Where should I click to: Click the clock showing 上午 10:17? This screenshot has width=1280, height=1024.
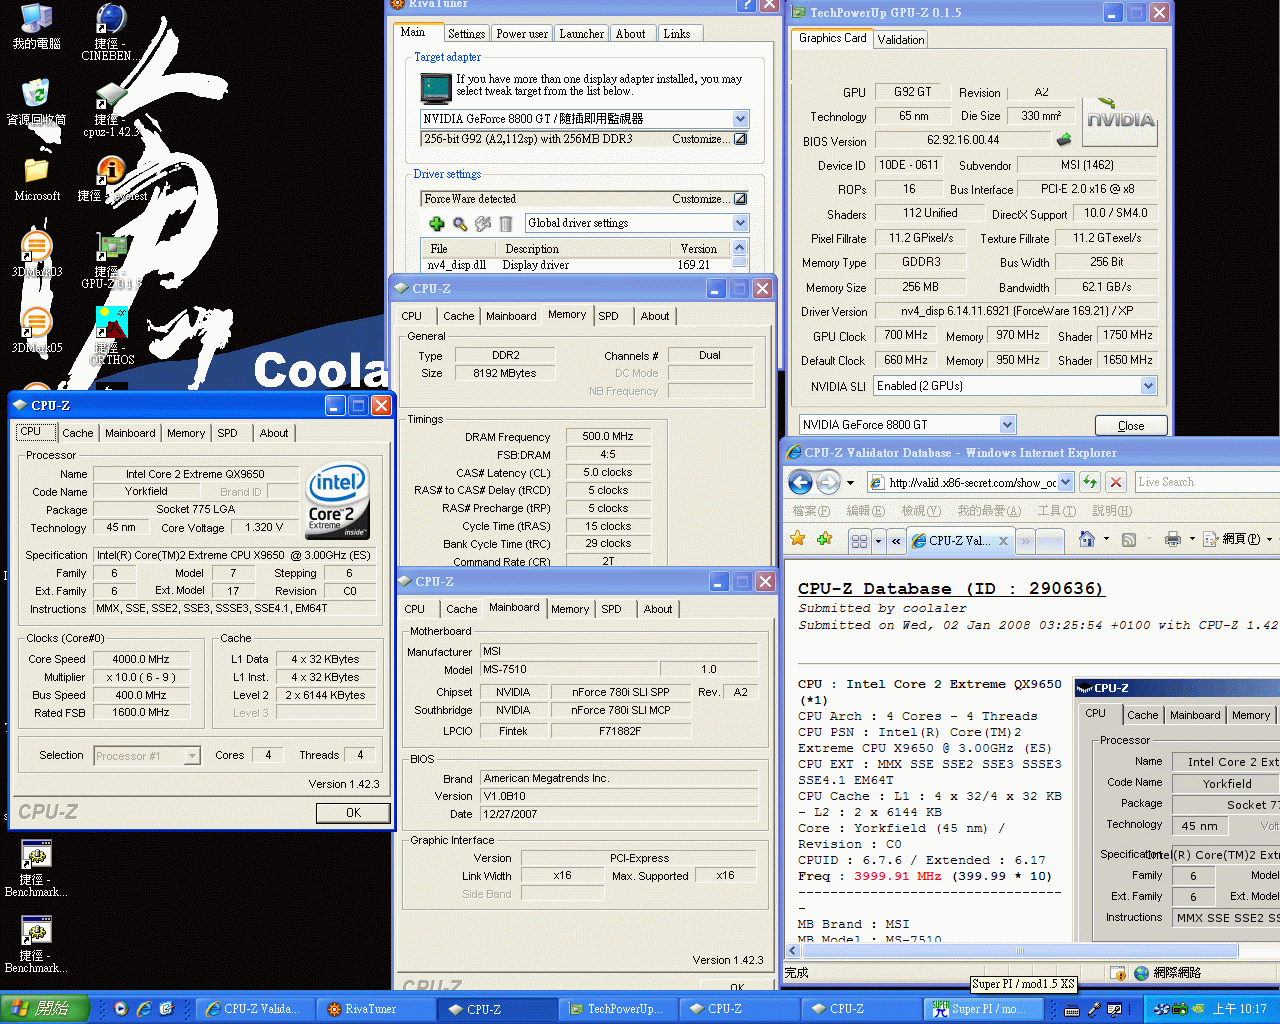click(x=1239, y=1009)
